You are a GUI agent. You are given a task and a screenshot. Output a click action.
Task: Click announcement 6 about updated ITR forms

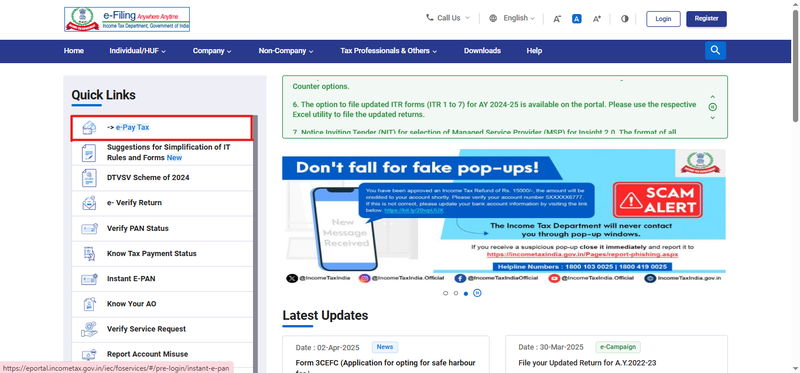[494, 109]
